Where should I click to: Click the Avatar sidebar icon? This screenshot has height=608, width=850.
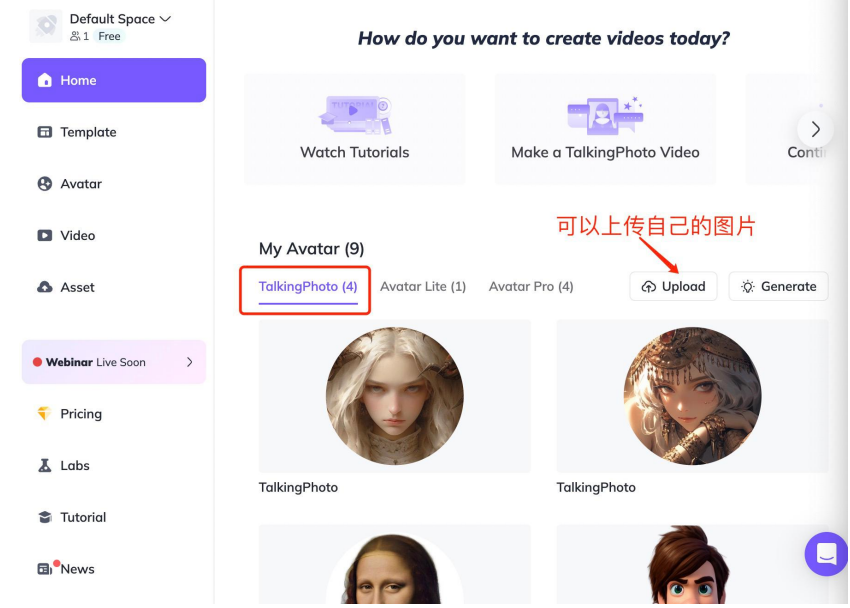point(45,184)
